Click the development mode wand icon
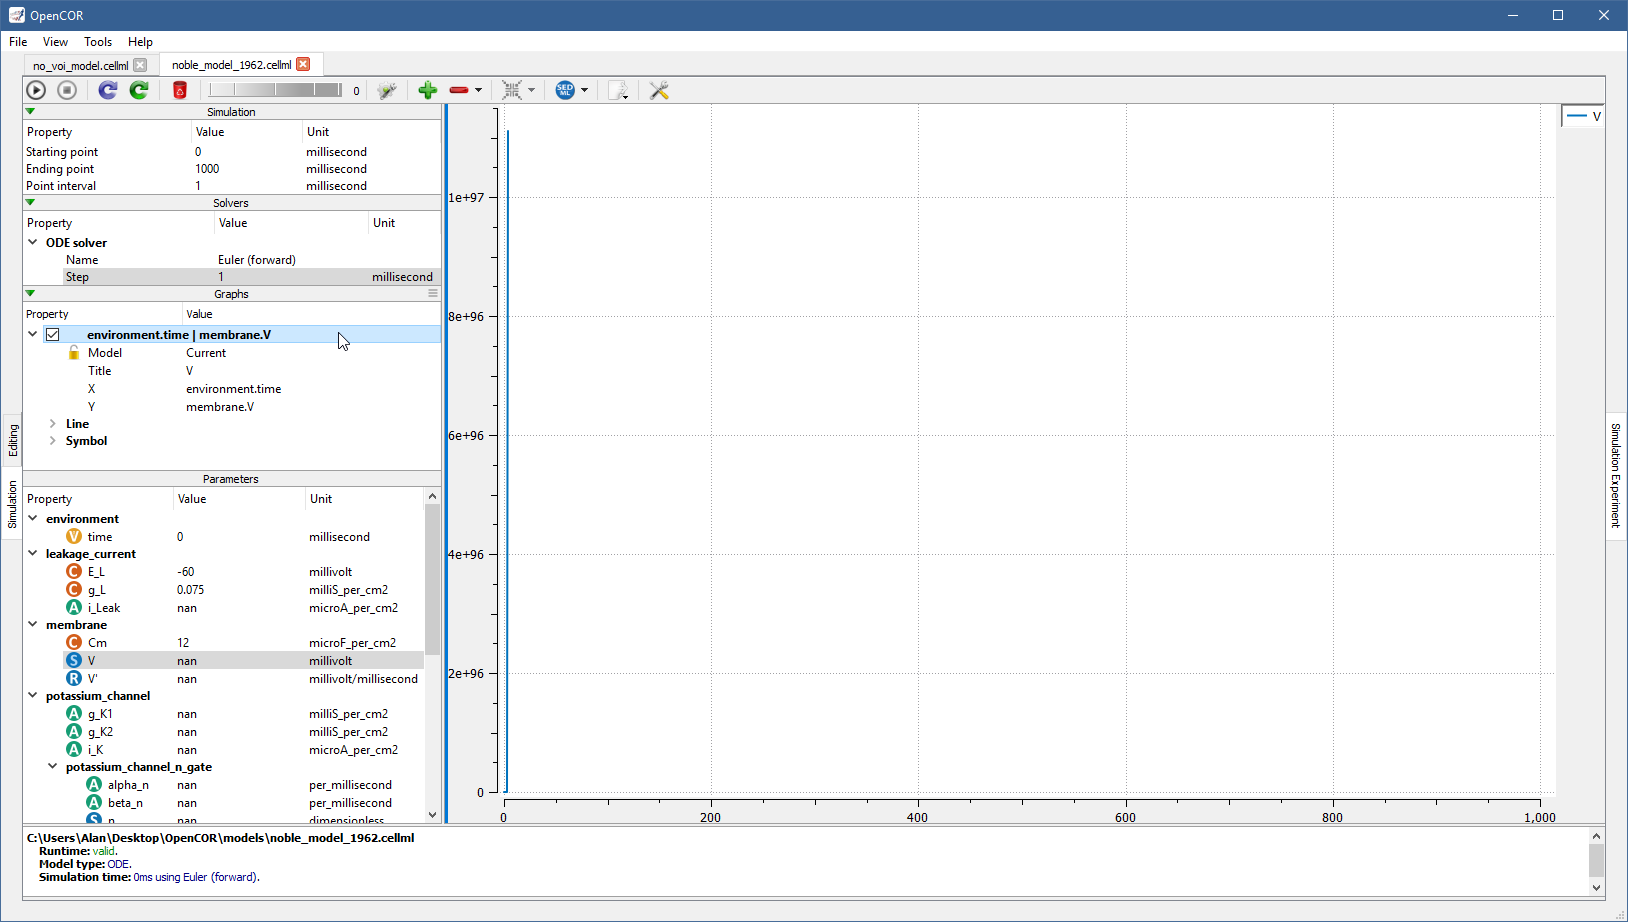This screenshot has height=922, width=1628. pyautogui.click(x=387, y=90)
